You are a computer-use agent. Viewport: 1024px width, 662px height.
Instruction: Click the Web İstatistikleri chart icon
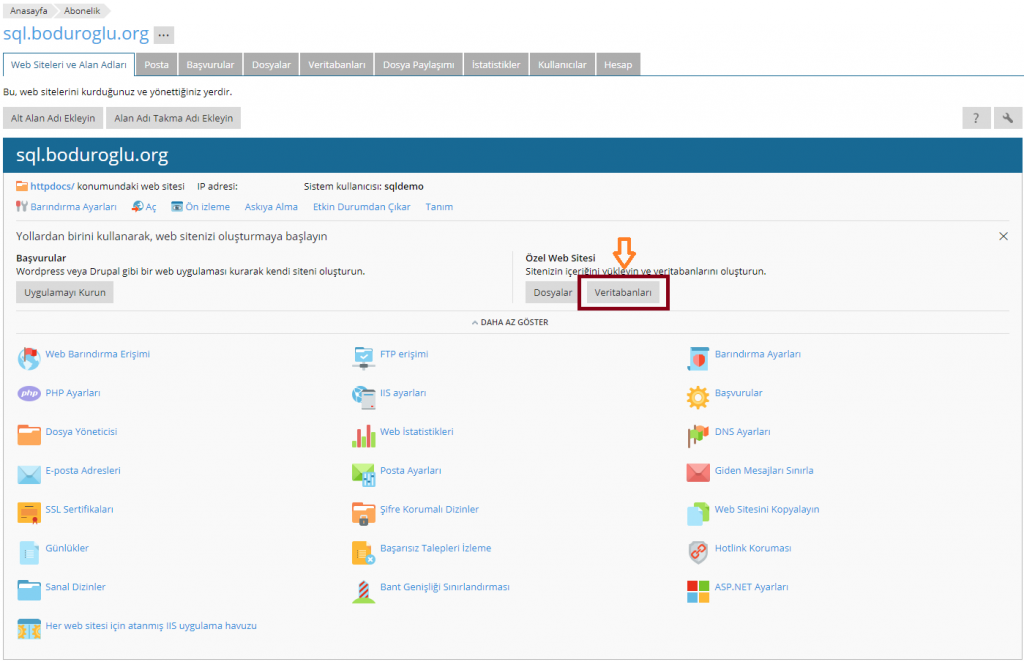pos(363,434)
